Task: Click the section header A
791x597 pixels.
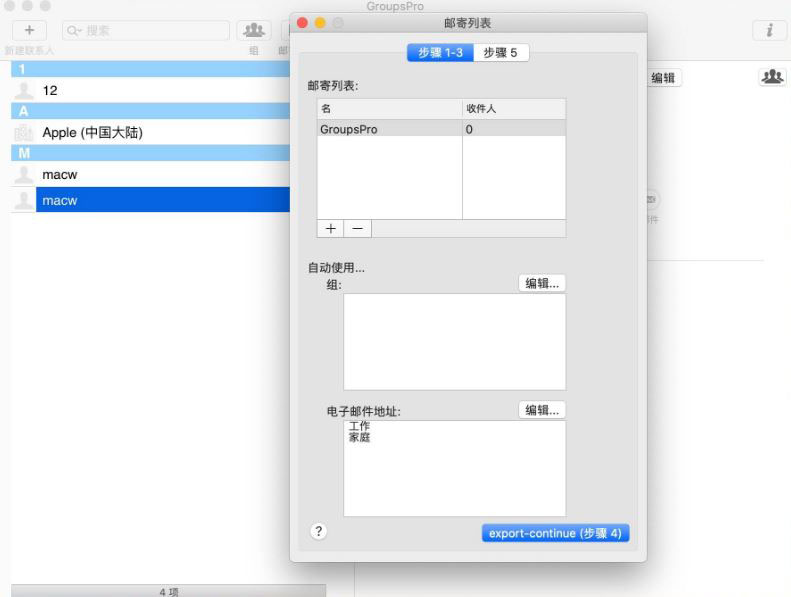Action: pyautogui.click(x=150, y=111)
